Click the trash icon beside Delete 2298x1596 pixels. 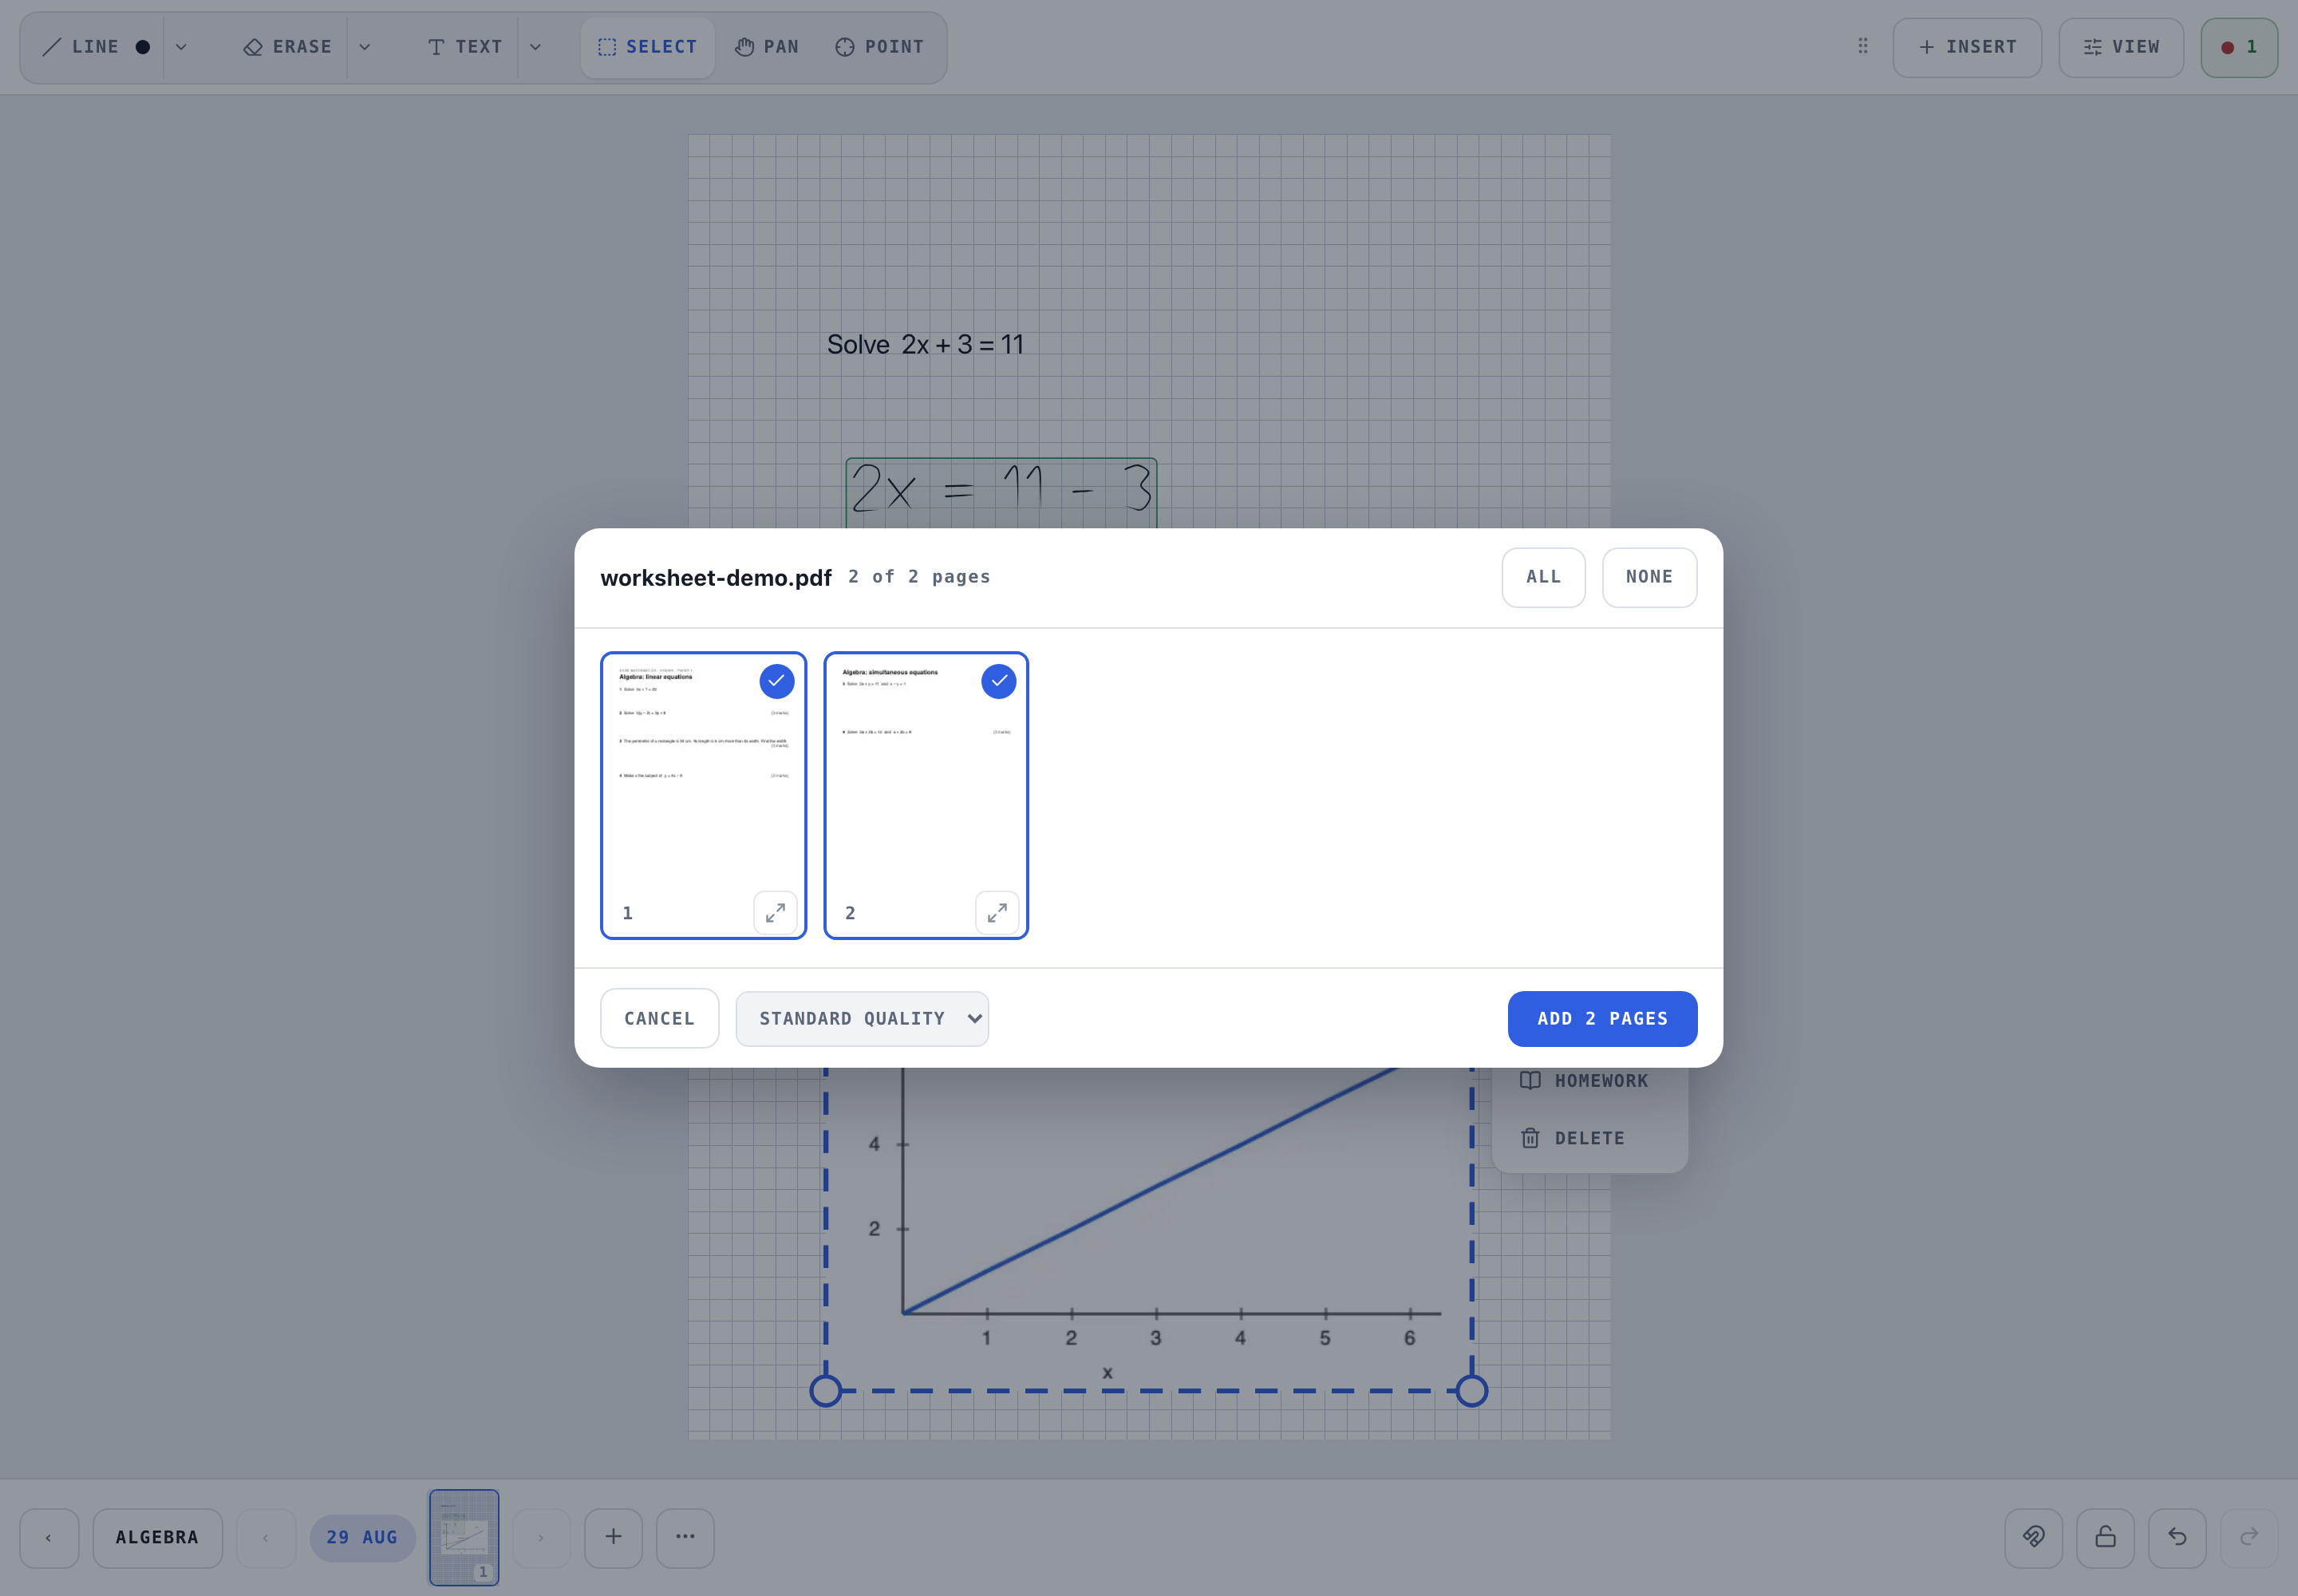(1530, 1138)
